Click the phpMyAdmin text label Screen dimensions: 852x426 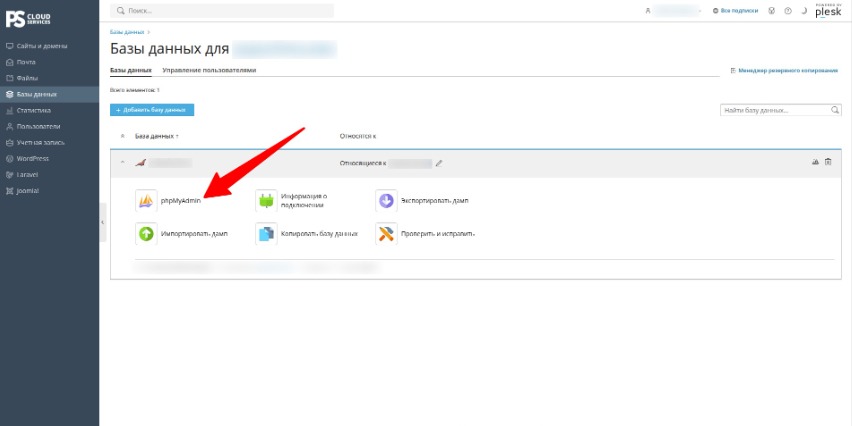(181, 201)
